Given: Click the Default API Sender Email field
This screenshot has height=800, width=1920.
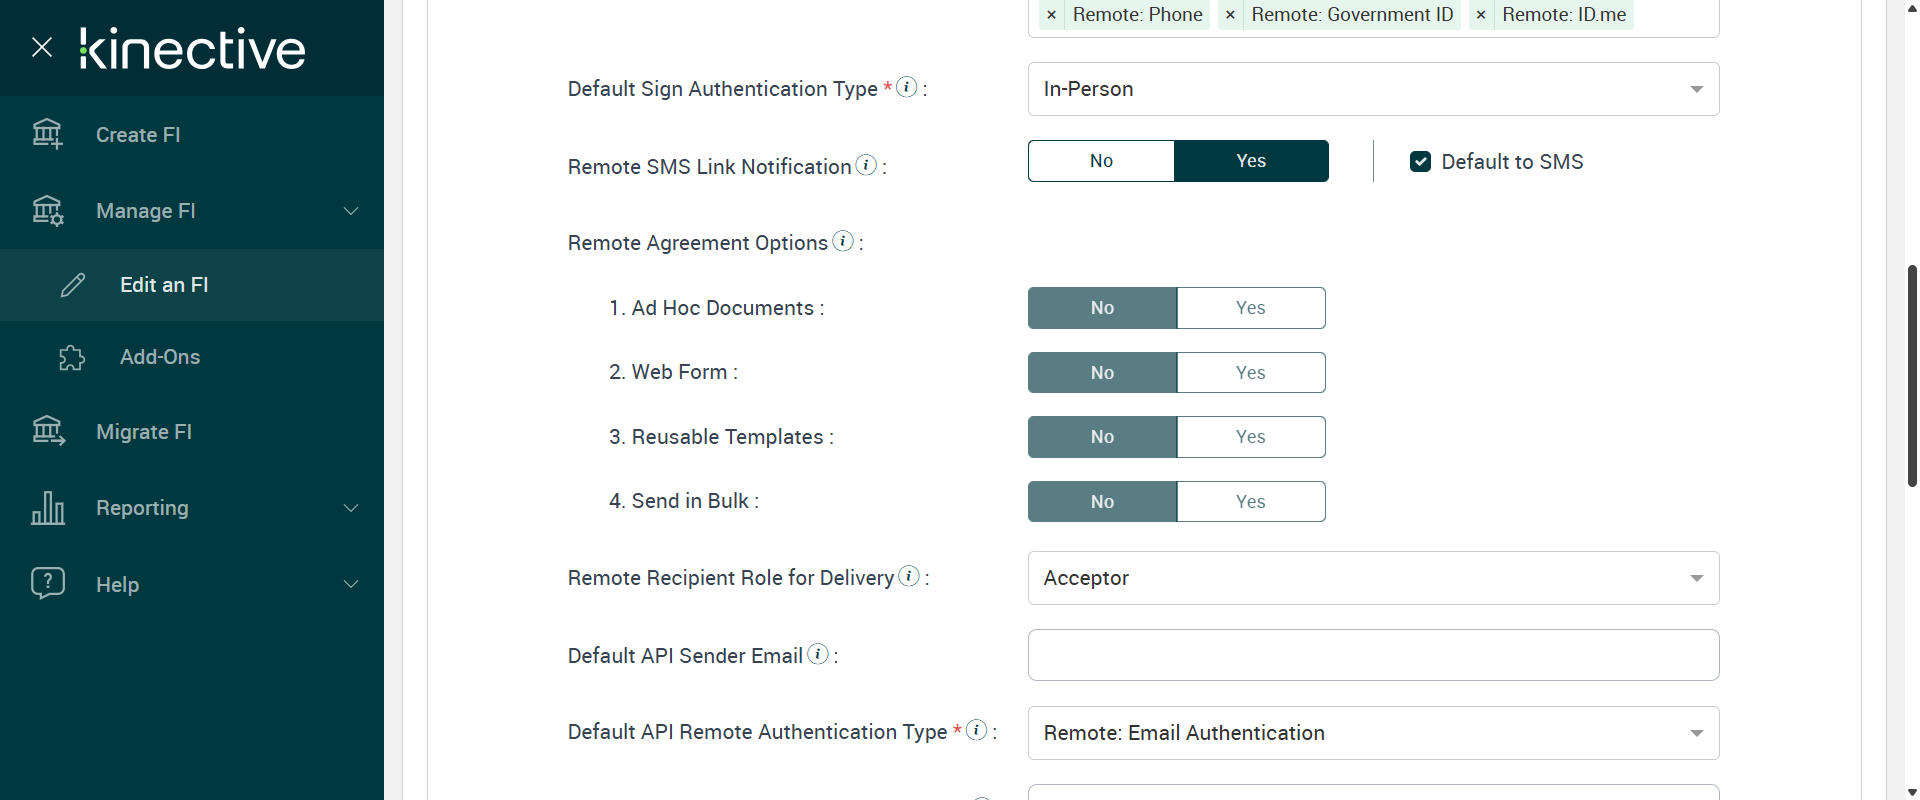Looking at the screenshot, I should 1373,655.
